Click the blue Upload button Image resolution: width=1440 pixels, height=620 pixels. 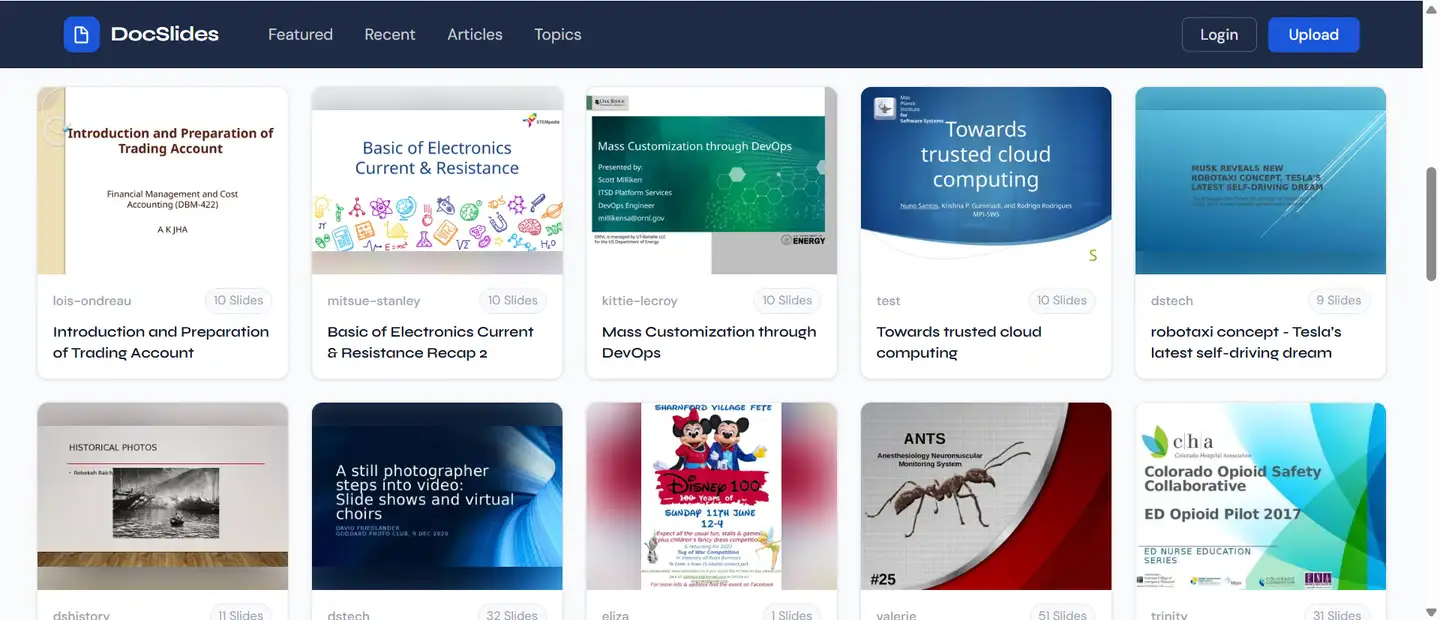(x=1314, y=34)
